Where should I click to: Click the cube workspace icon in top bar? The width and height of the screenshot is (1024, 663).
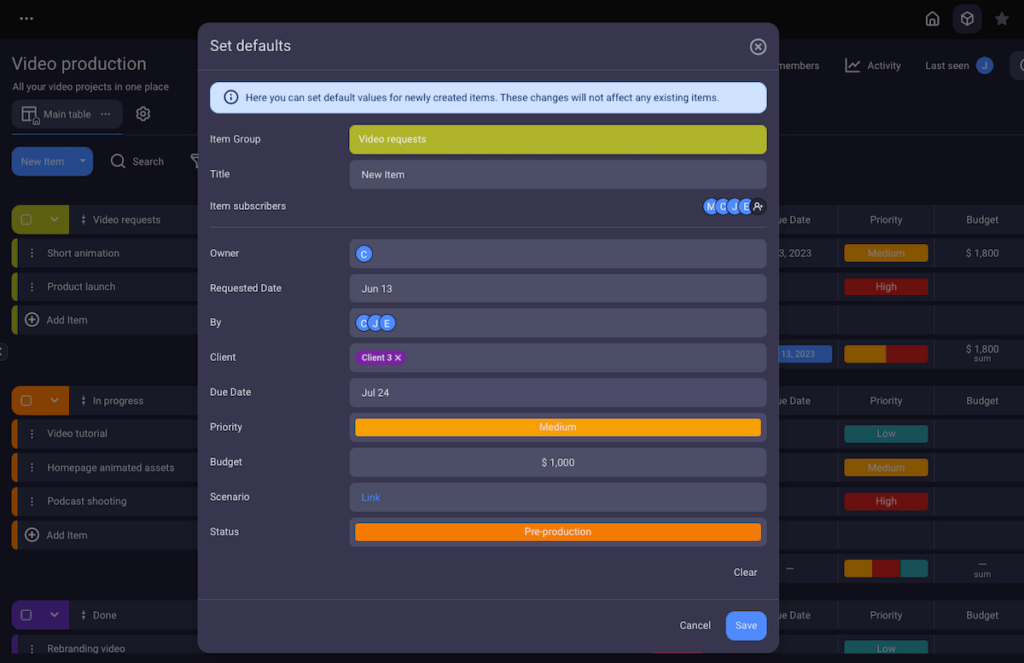(x=966, y=18)
